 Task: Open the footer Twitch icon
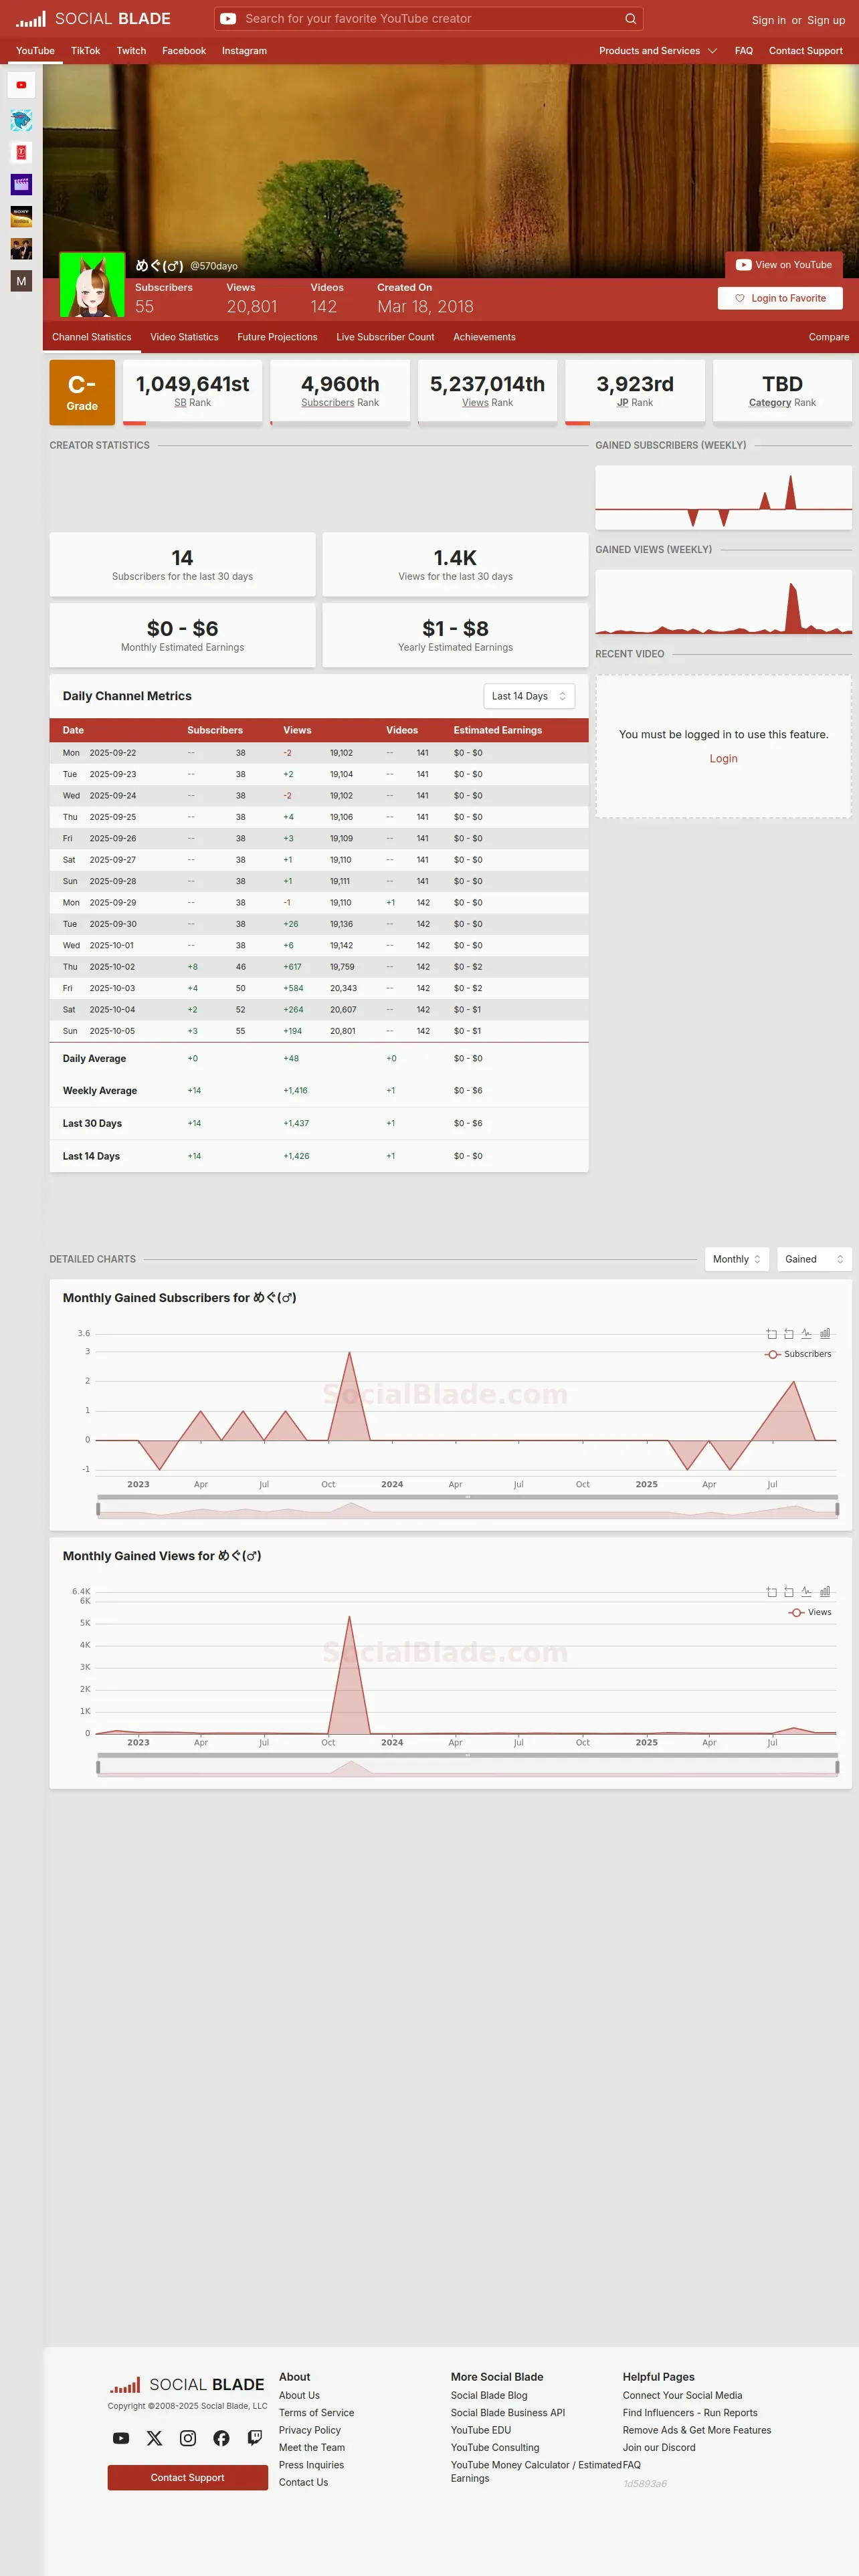[x=255, y=2438]
